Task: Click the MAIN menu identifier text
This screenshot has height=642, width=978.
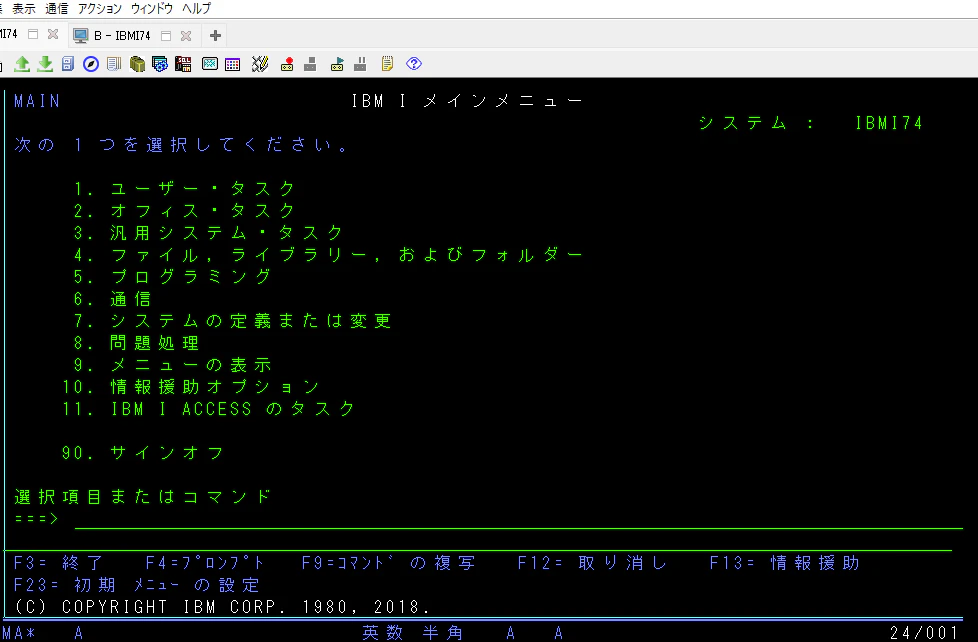Action: point(37,101)
